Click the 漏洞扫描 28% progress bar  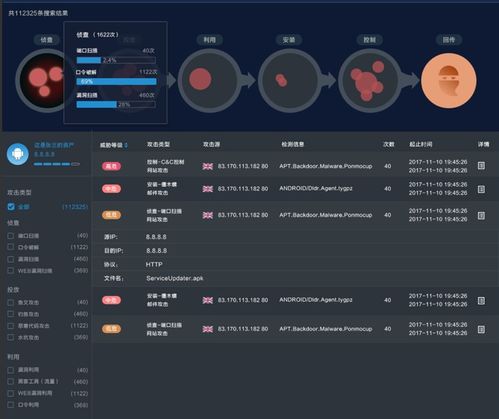116,104
